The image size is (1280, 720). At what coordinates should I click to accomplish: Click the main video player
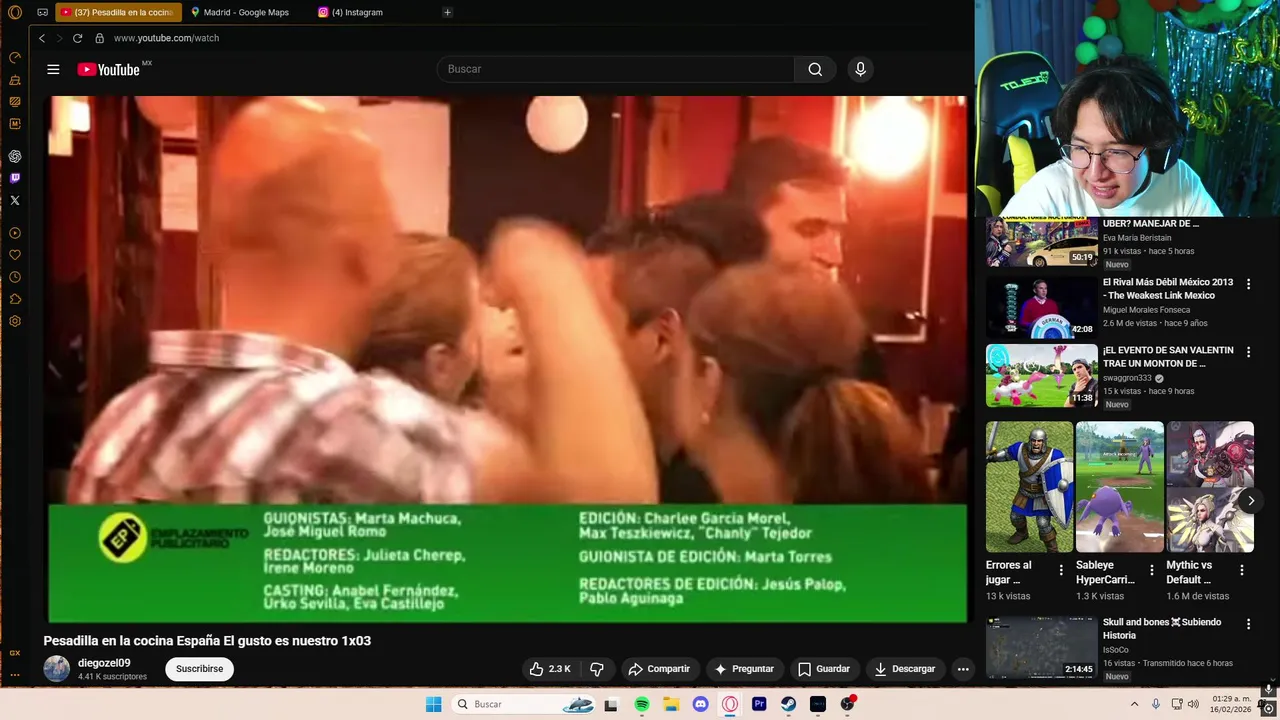[x=507, y=359]
